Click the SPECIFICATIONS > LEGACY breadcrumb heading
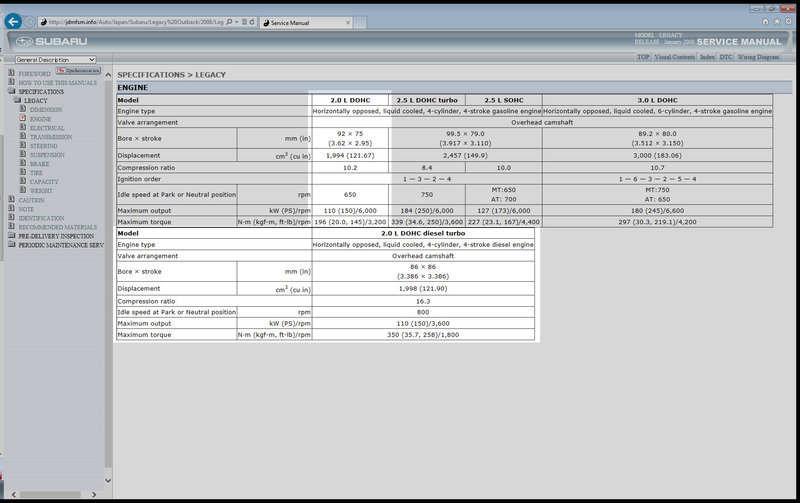Viewport: 800px width, 503px height. coord(171,74)
